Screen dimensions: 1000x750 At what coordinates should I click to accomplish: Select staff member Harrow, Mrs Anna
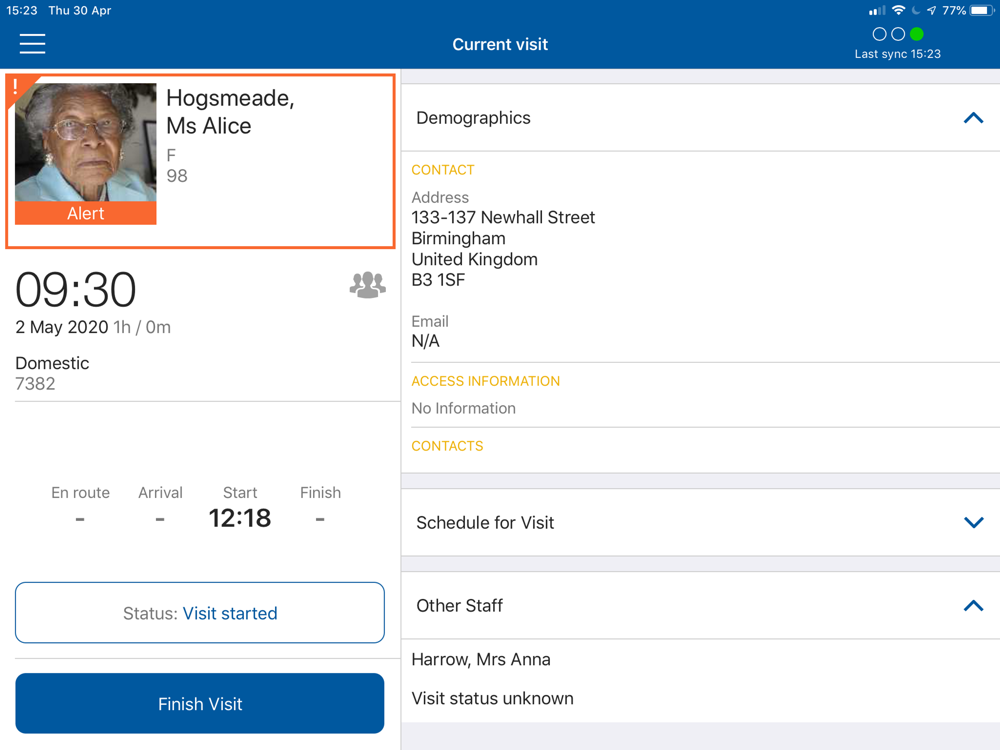click(x=481, y=660)
